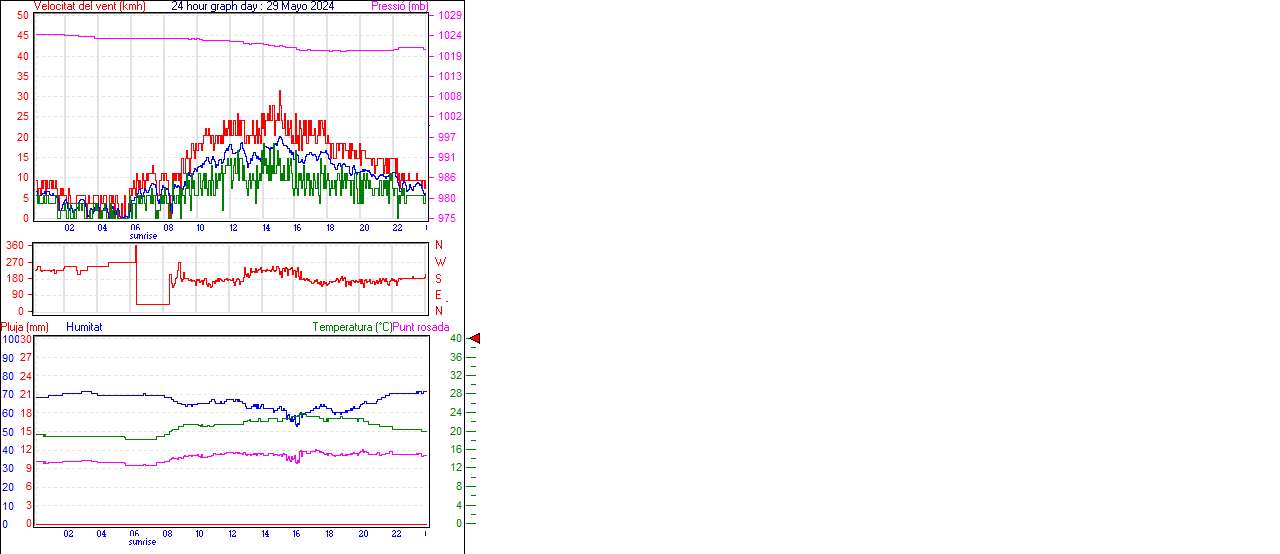1280x554 pixels.
Task: Click the 'sunrise' label under the wind chart
Action: [142, 236]
